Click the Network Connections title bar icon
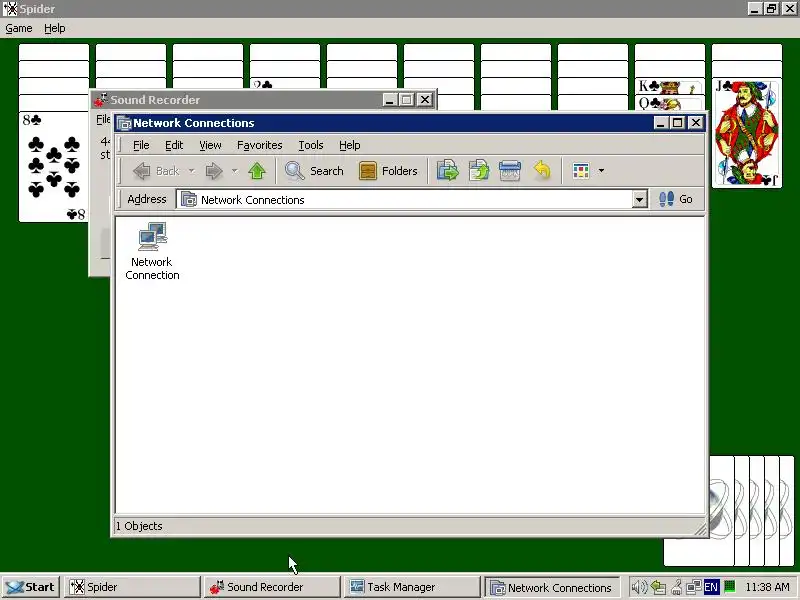 tap(124, 123)
